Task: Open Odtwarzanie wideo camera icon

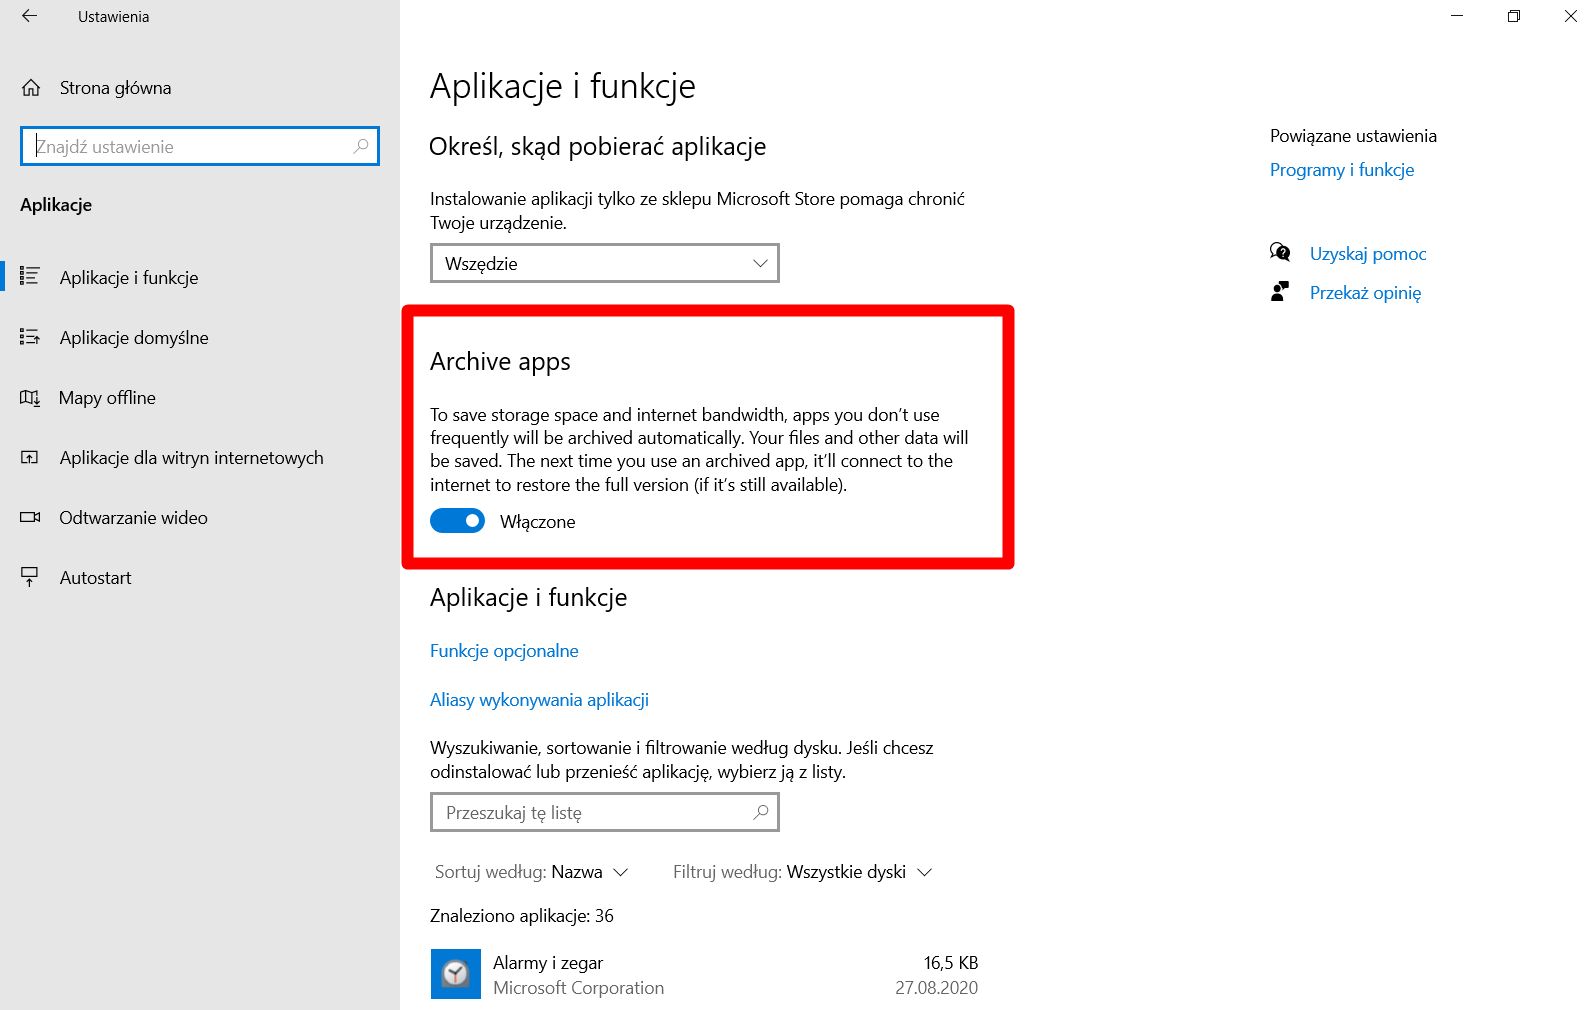Action: click(30, 517)
